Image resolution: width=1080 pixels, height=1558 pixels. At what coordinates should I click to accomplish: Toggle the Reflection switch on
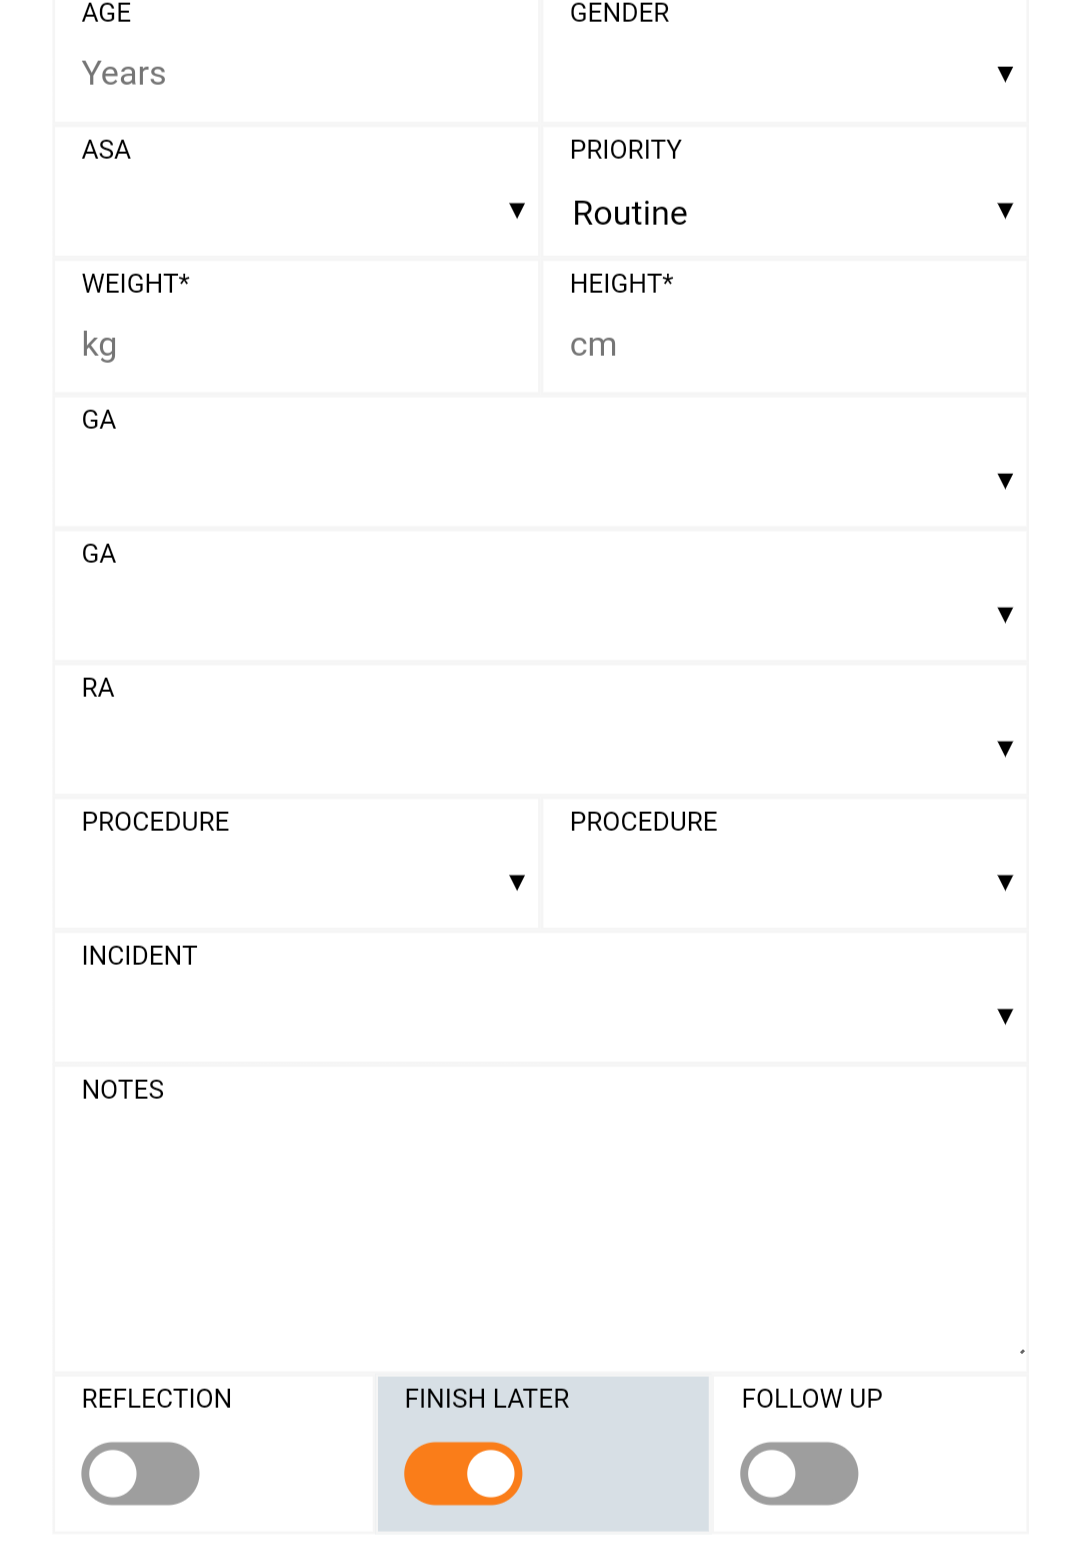point(140,1473)
